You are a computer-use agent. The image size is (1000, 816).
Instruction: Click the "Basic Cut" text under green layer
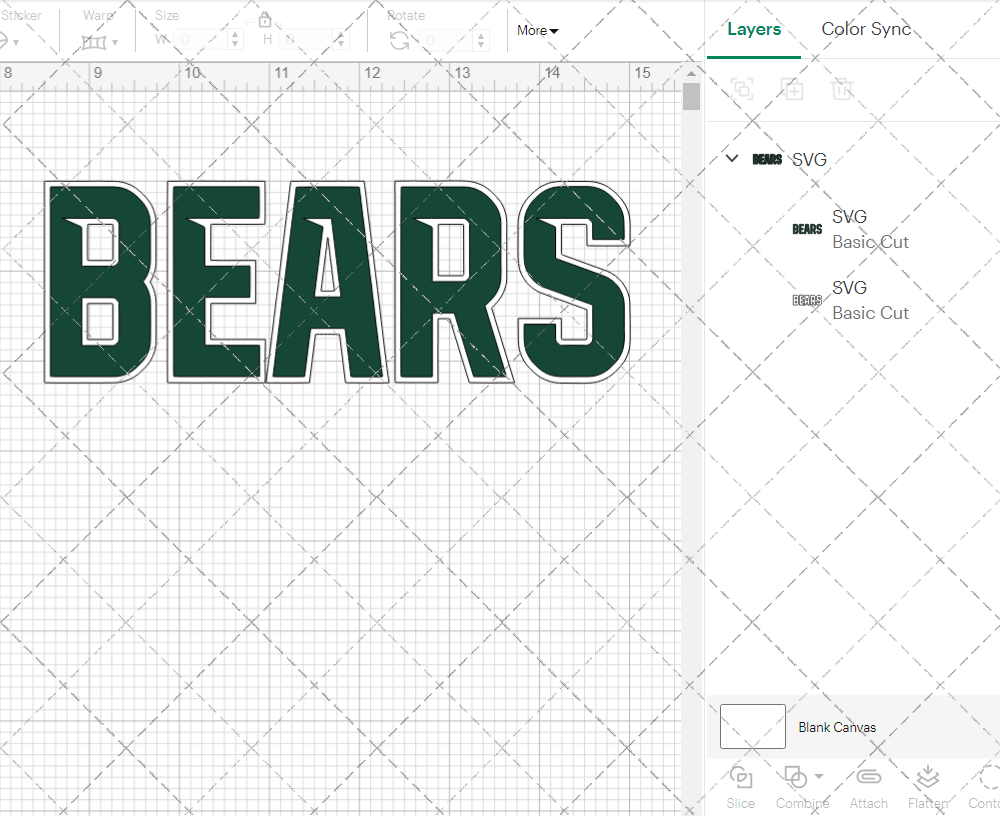click(870, 242)
